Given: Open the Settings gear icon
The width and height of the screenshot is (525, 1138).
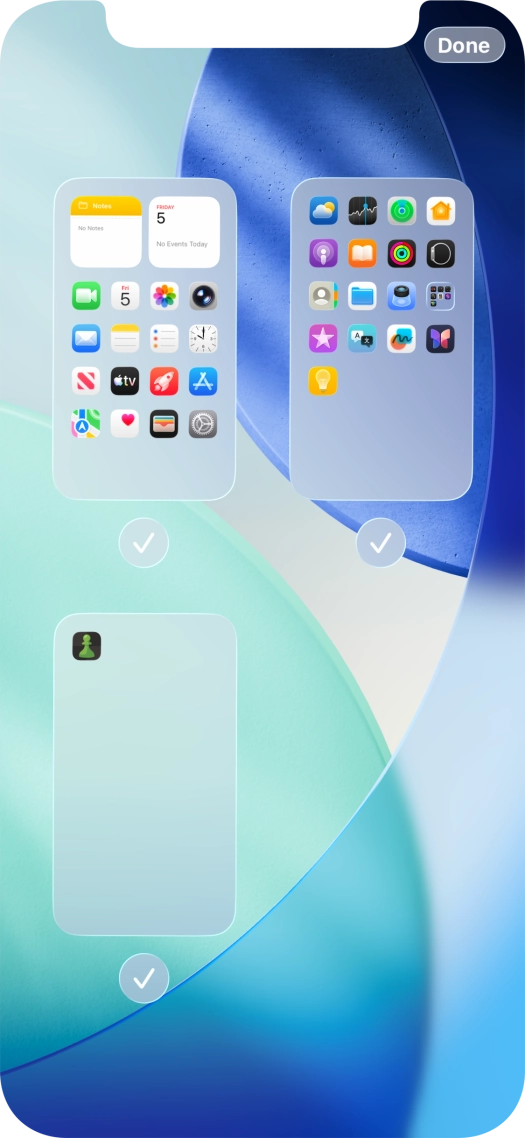Looking at the screenshot, I should [203, 424].
